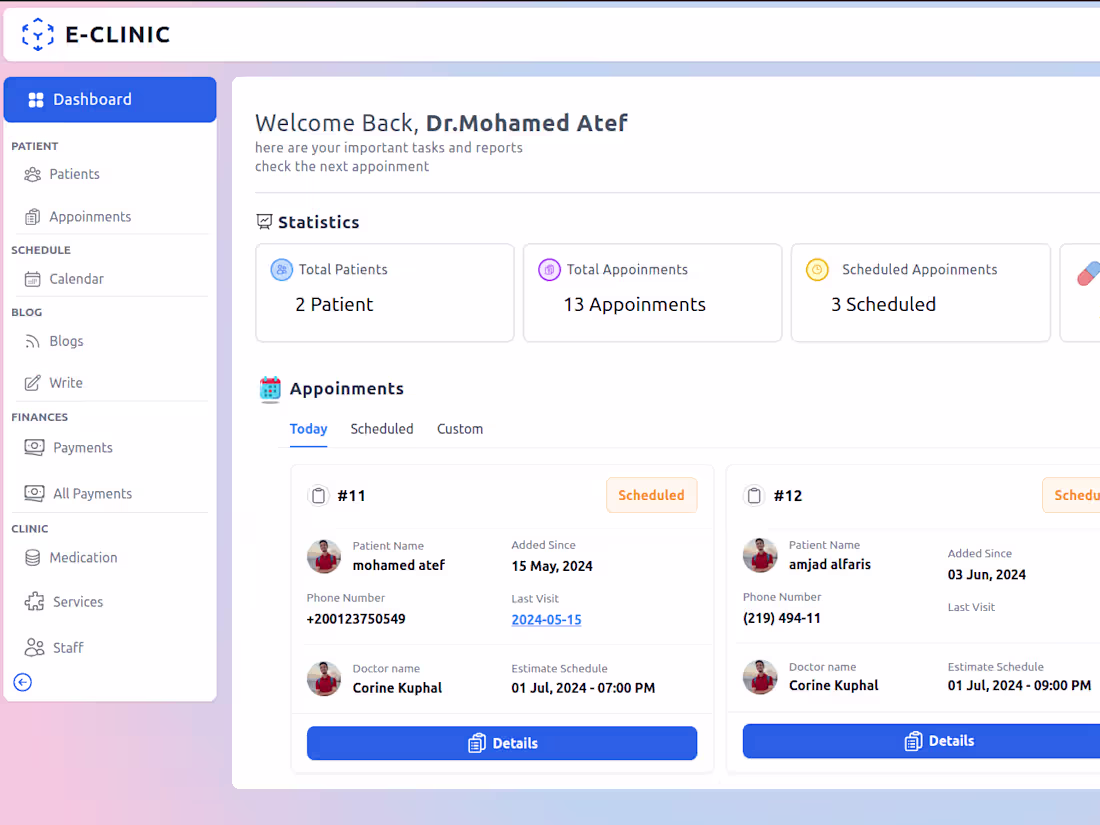Click the E-CLINIC logo icon
This screenshot has width=1100, height=825.
pos(37,34)
